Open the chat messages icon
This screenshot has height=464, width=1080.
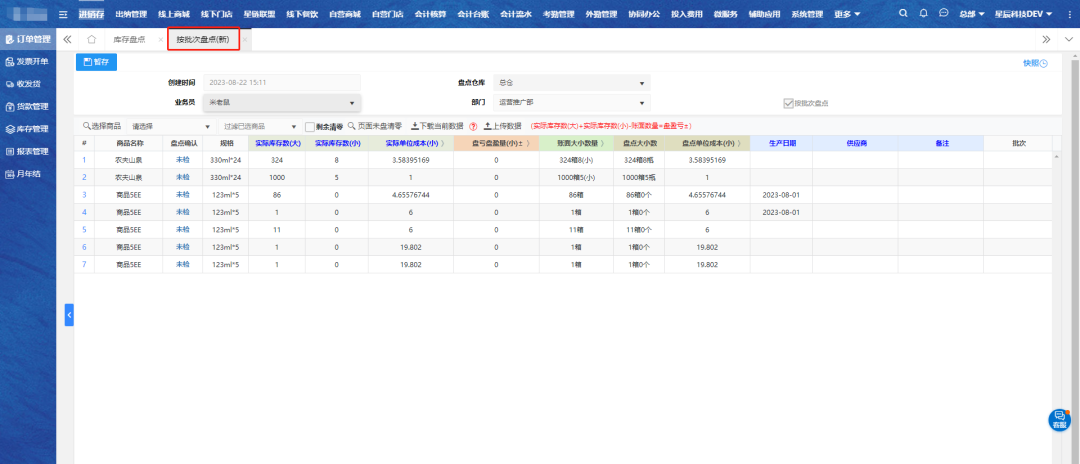click(943, 13)
